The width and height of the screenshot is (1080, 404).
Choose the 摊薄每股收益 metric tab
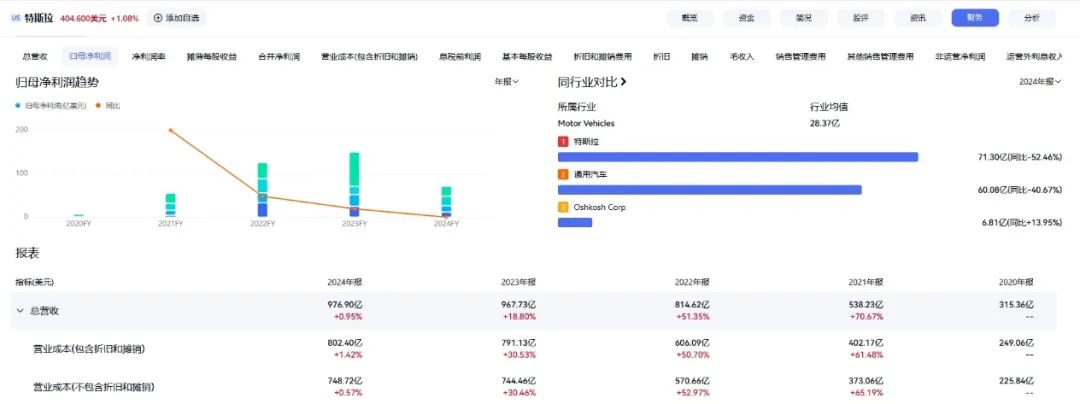211,56
